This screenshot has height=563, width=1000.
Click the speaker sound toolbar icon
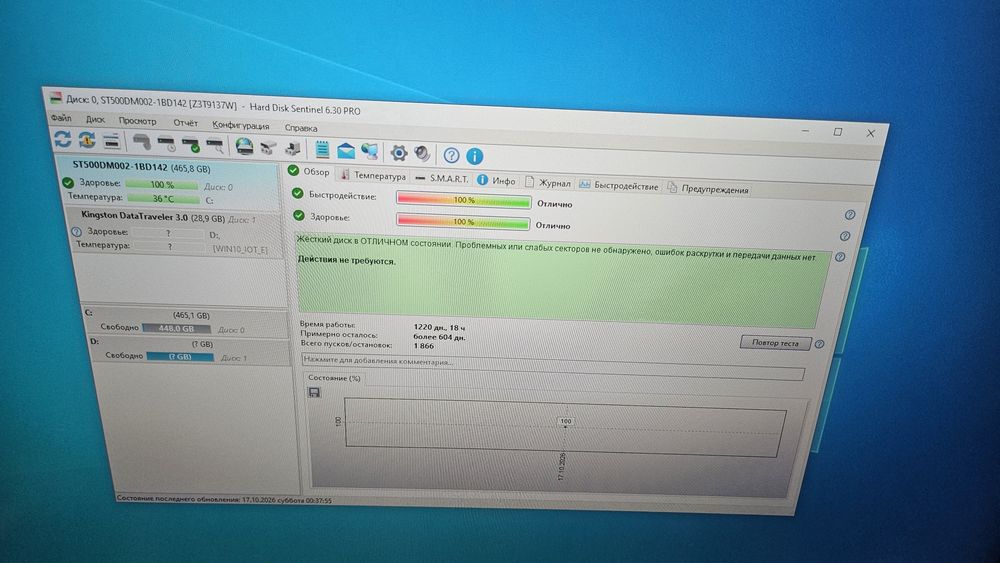(x=422, y=154)
